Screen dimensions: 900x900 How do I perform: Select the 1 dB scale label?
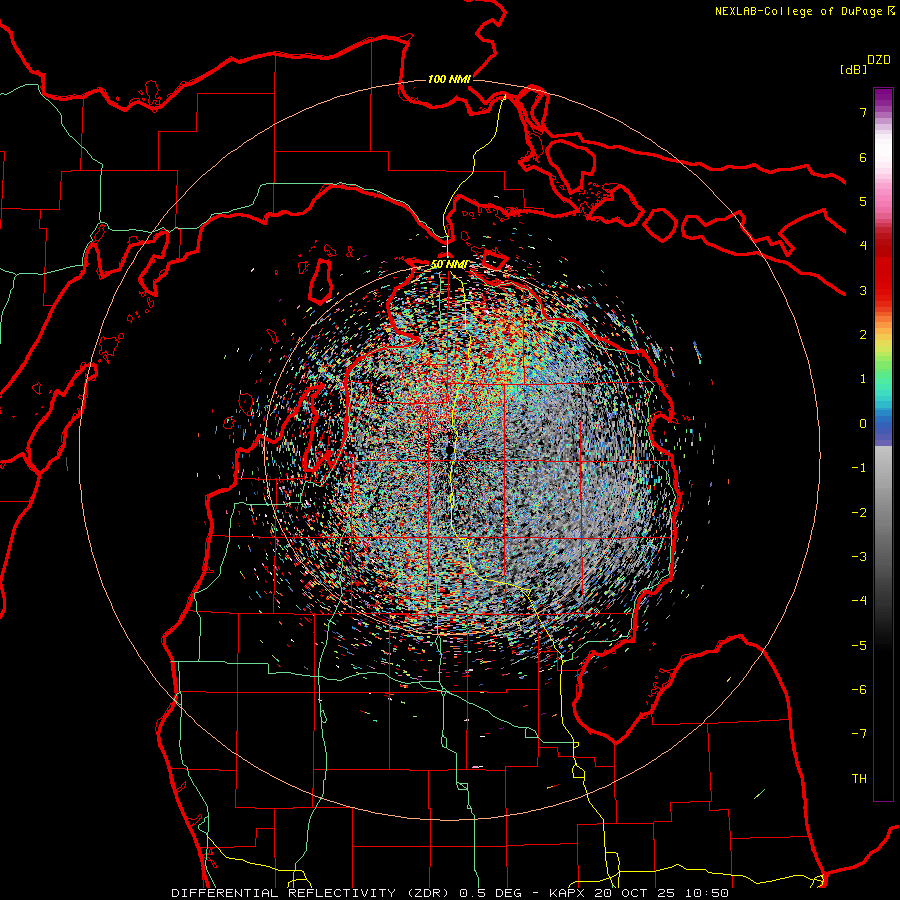pyautogui.click(x=863, y=379)
